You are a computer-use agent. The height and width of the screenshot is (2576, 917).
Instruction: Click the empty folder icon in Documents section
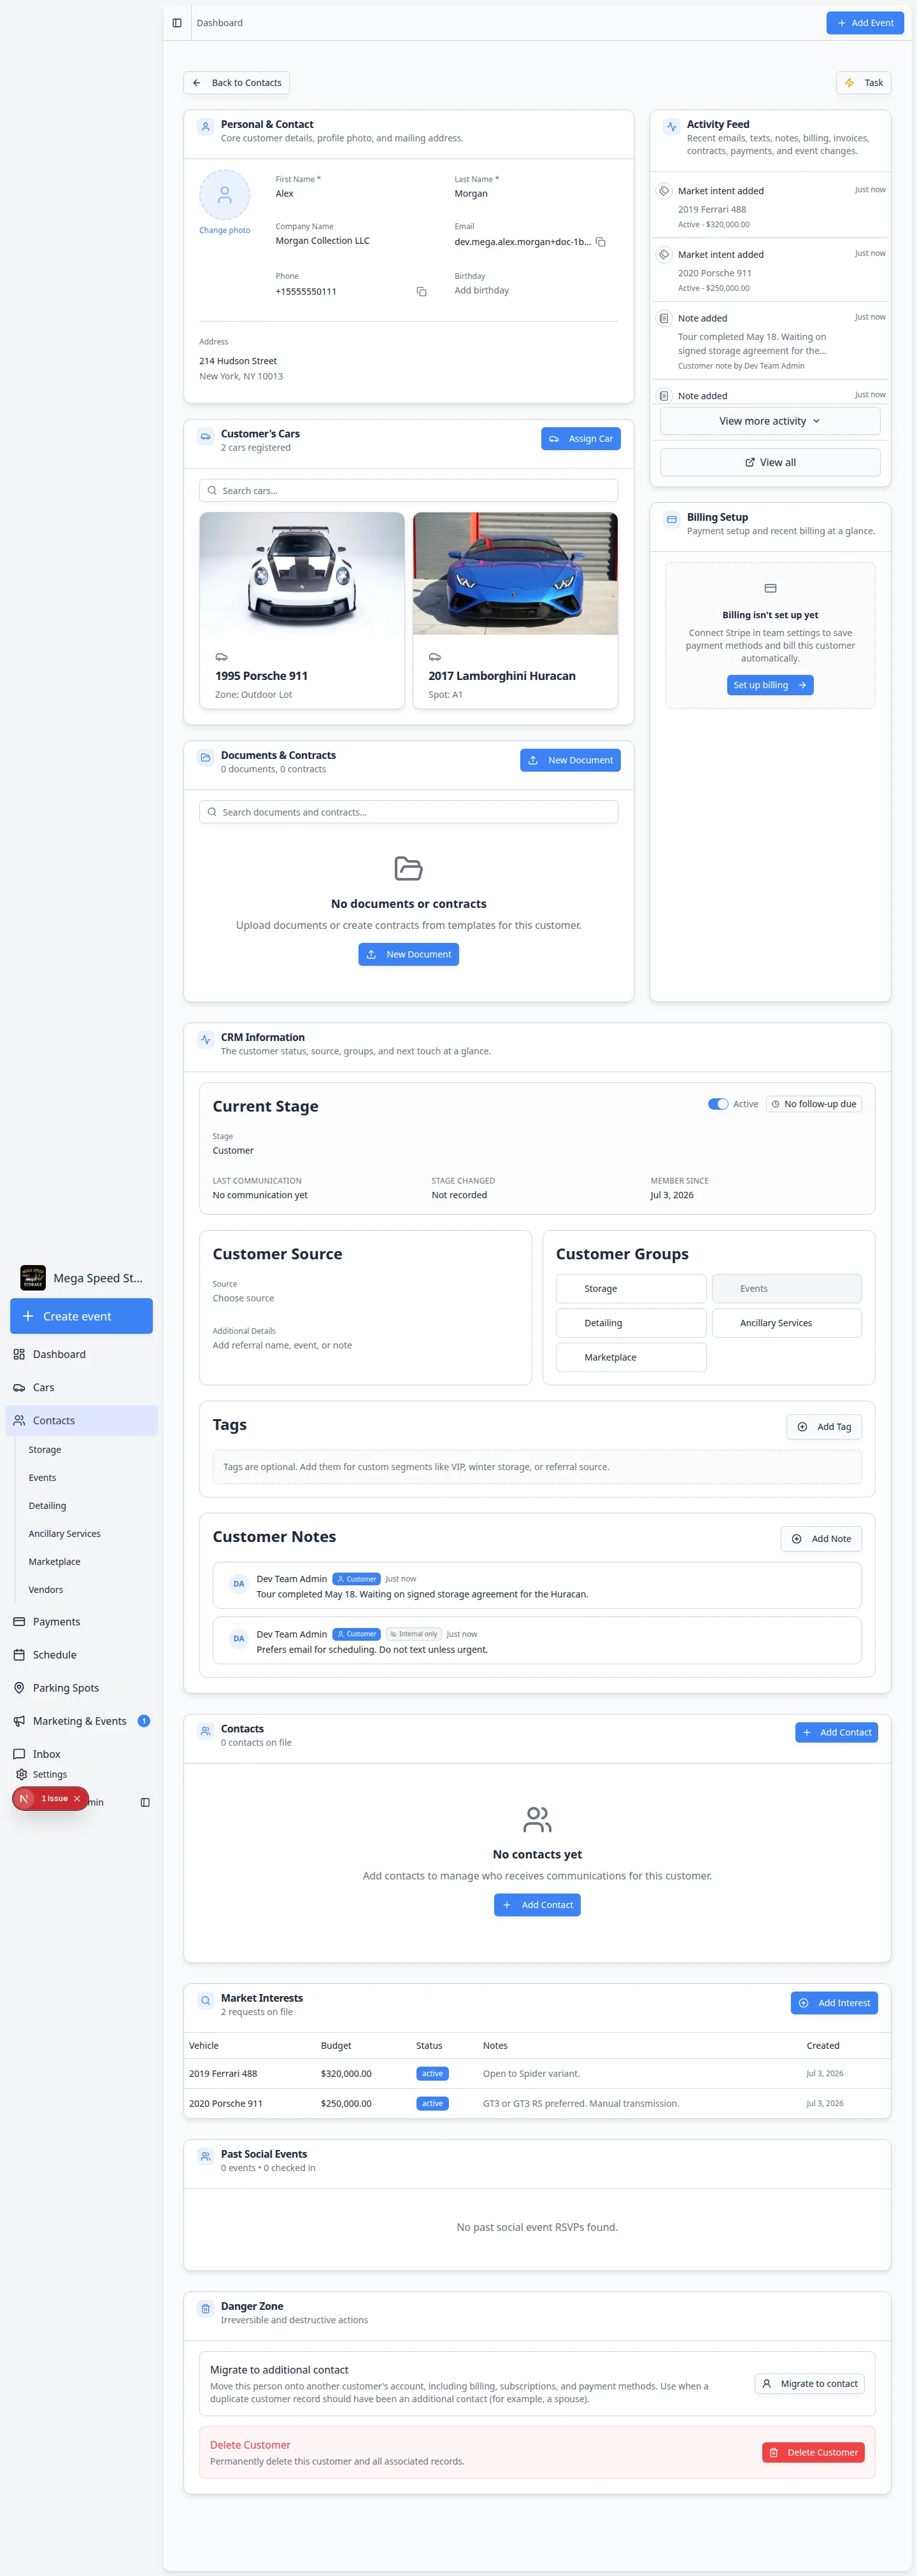408,868
